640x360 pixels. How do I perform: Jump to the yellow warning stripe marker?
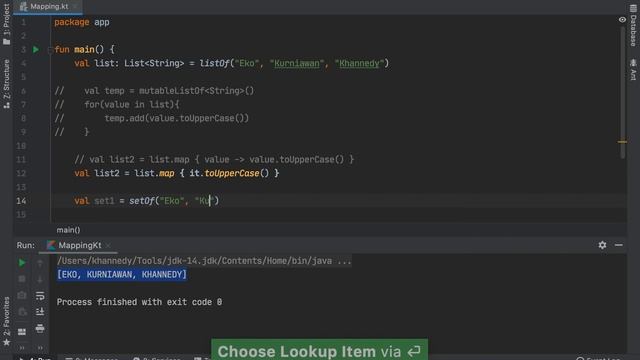622,142
